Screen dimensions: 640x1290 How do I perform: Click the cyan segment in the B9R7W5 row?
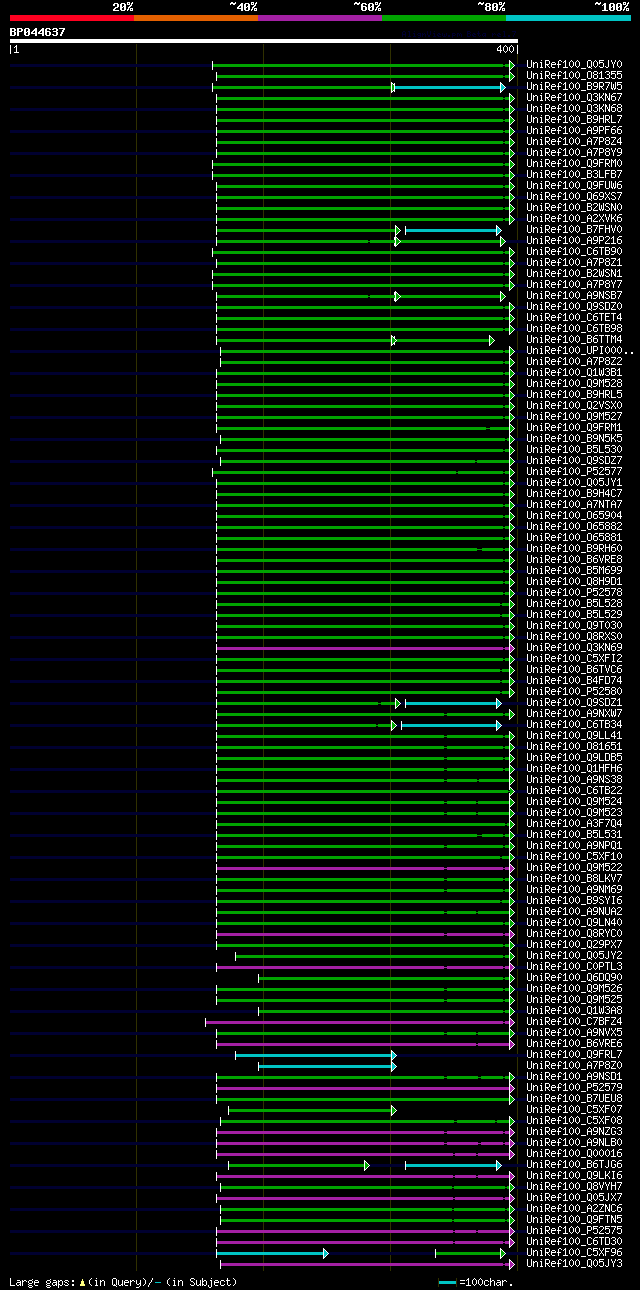tap(449, 87)
